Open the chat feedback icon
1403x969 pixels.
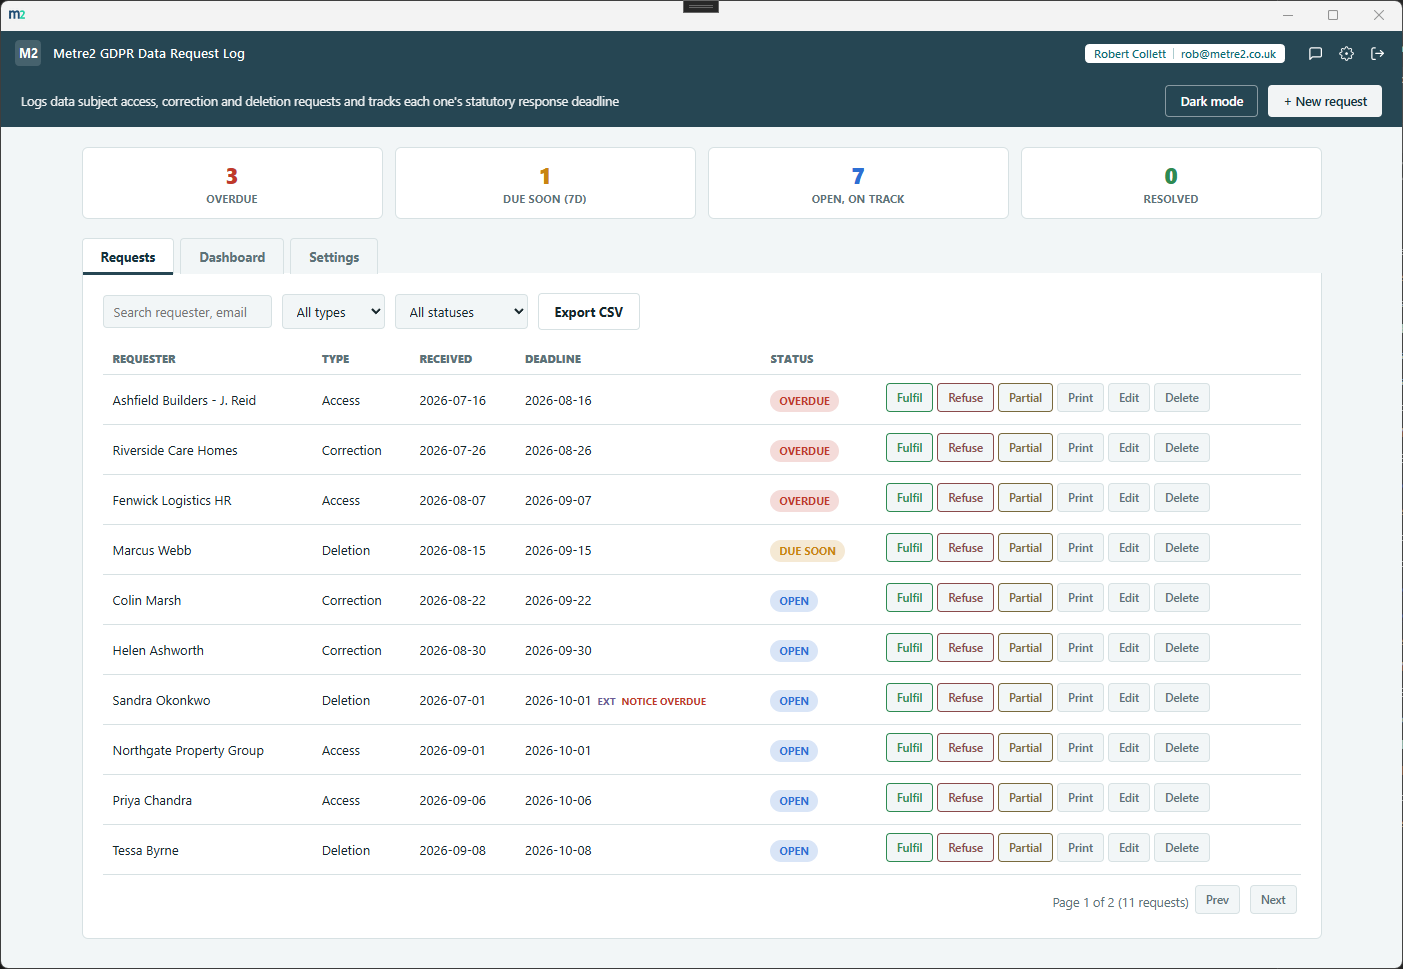tap(1316, 54)
